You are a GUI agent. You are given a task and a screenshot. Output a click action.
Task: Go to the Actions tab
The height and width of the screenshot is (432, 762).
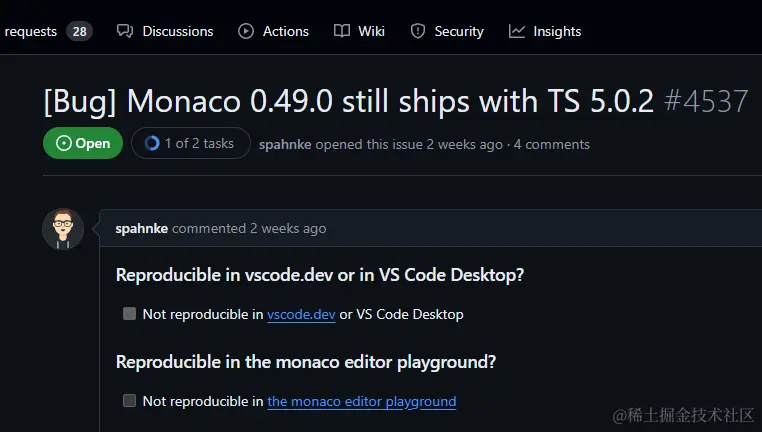(285, 31)
